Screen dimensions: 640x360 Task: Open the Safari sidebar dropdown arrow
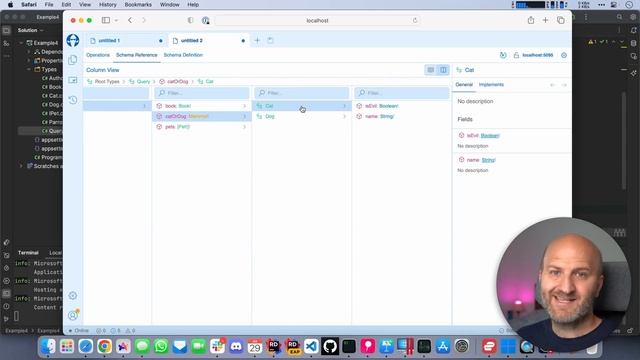coord(116,20)
